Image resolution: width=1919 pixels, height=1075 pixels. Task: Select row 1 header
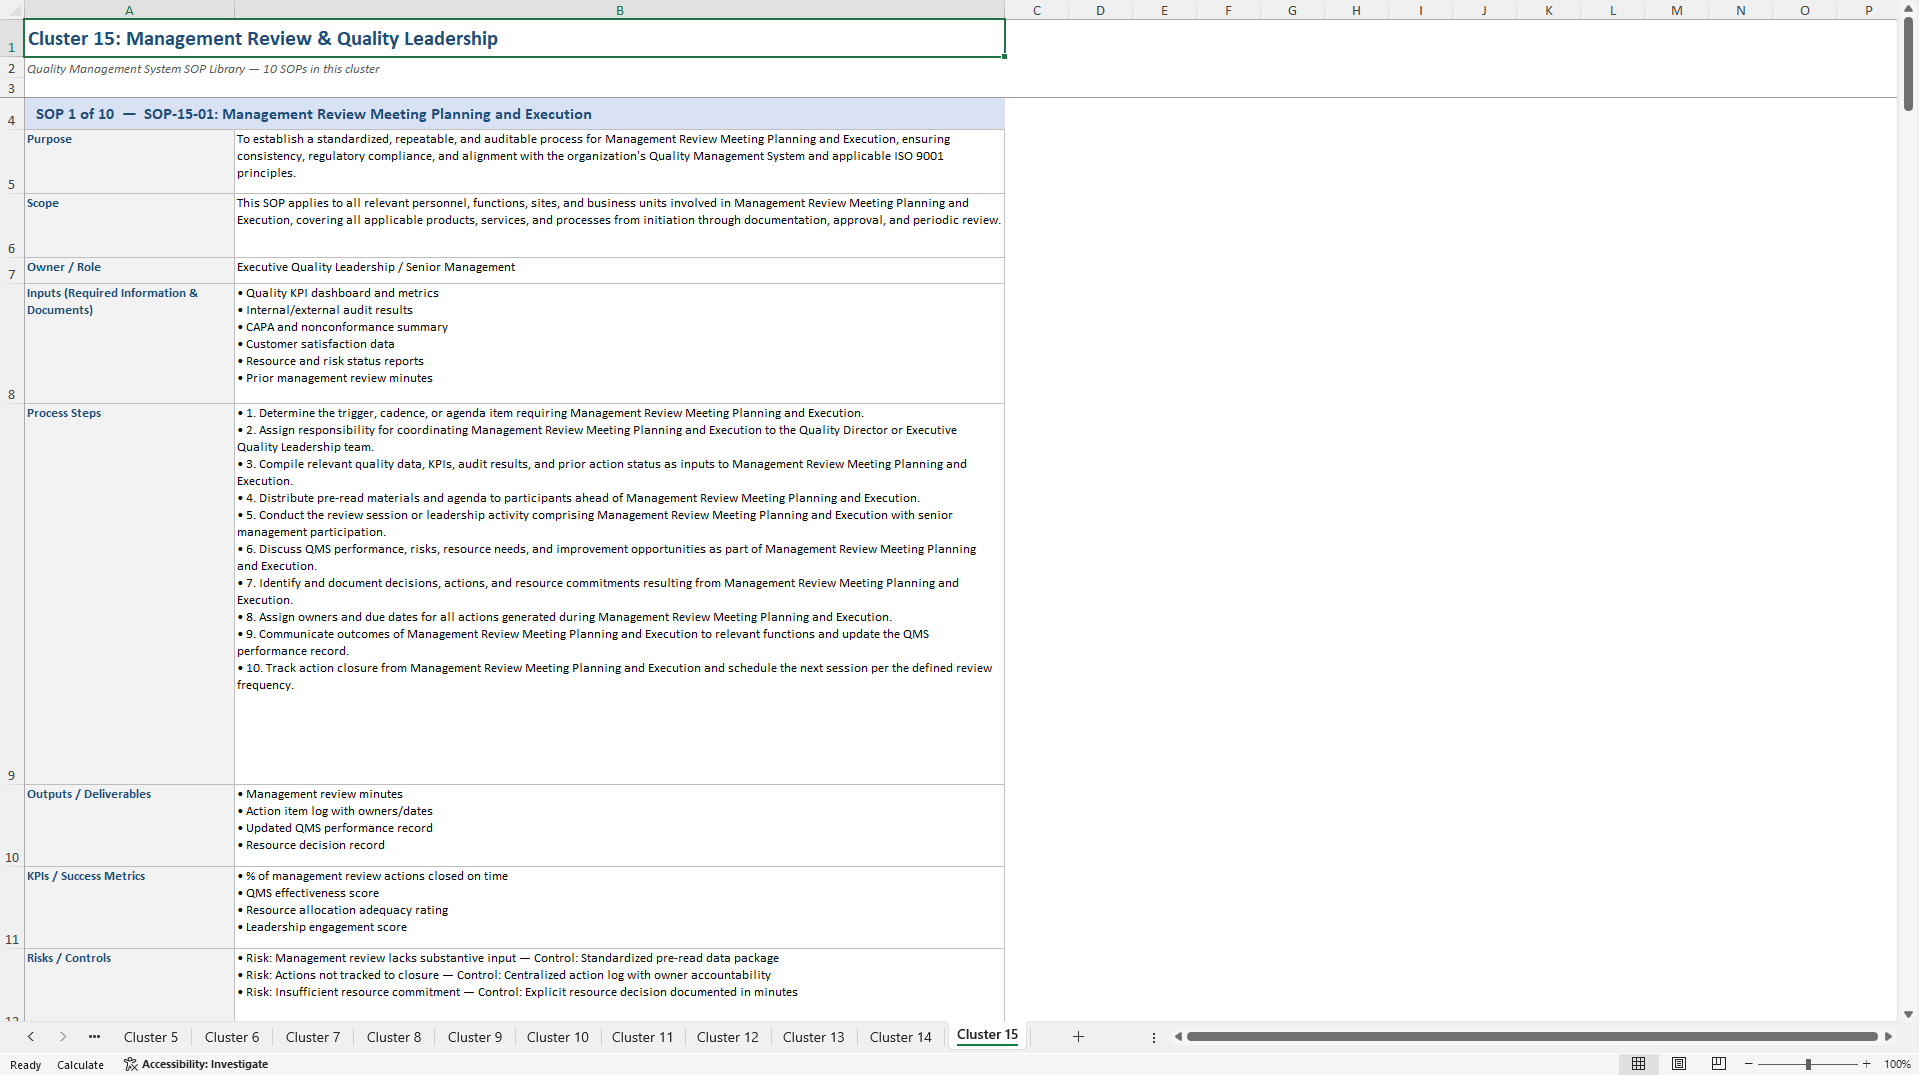point(12,39)
